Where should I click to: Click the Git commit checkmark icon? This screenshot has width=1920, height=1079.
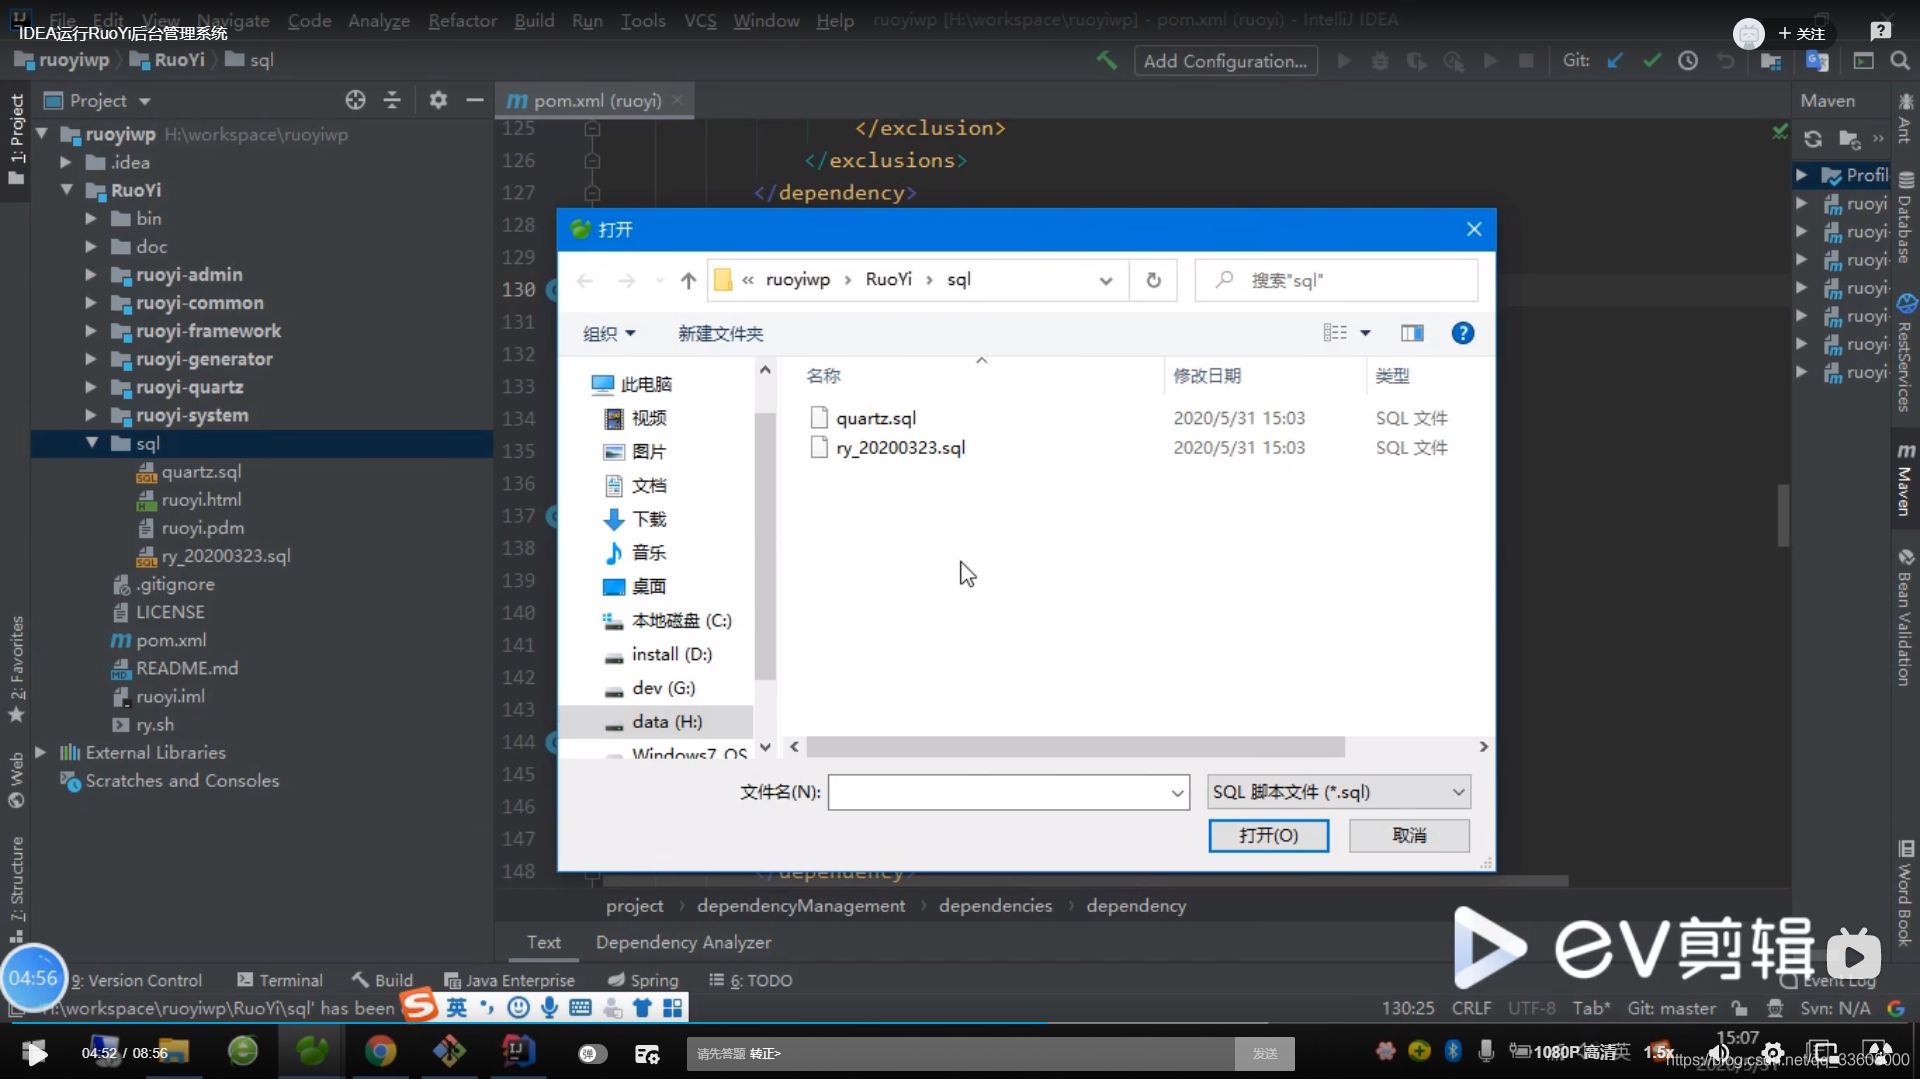[x=1652, y=61]
